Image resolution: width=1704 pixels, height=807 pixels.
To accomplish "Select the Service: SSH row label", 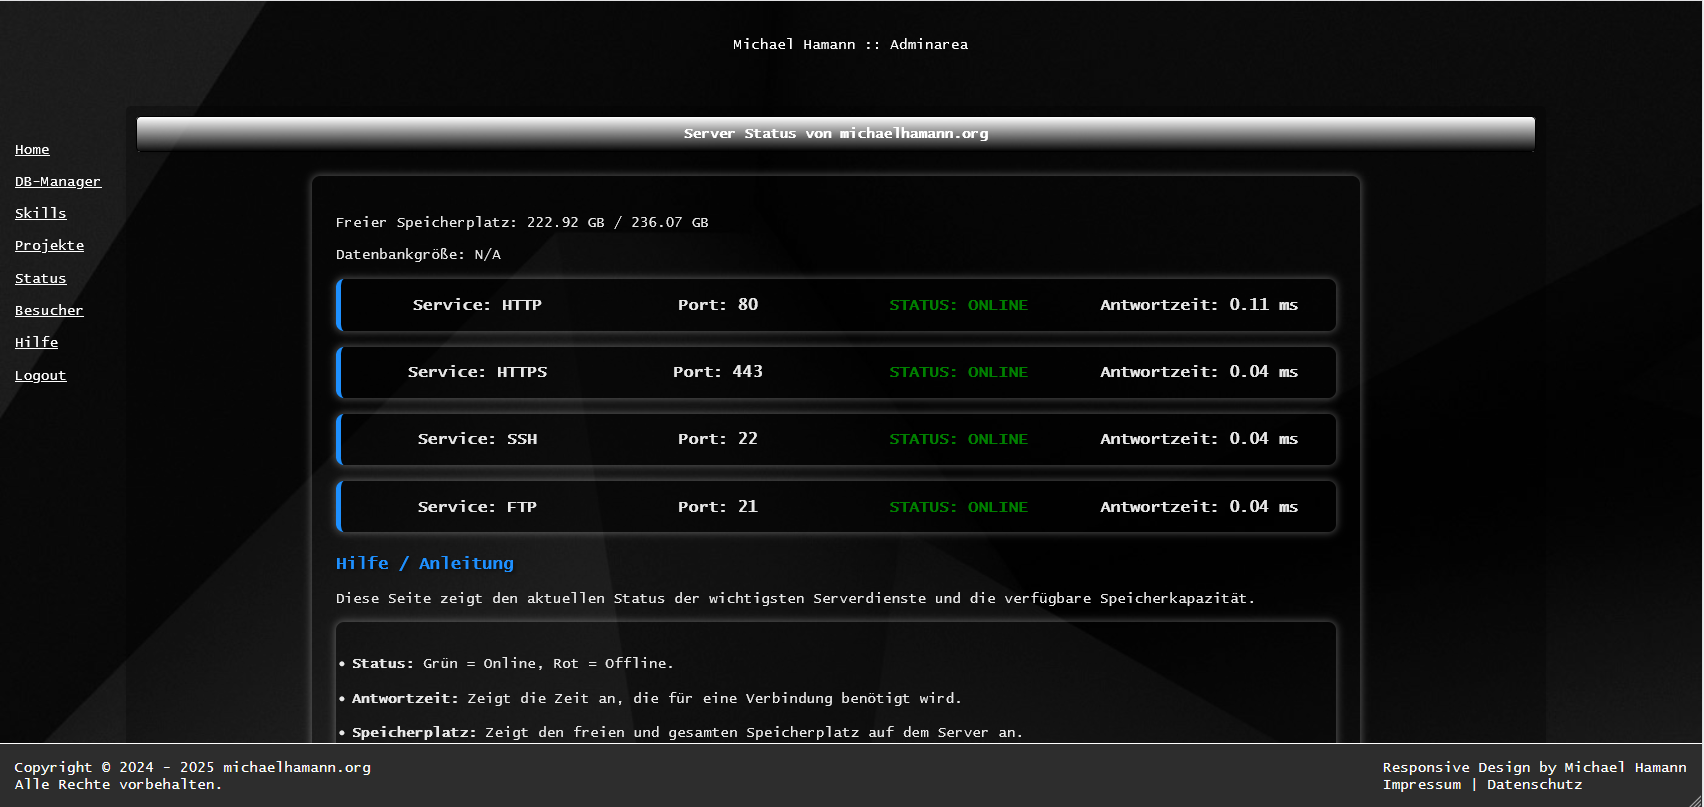I will click(477, 439).
